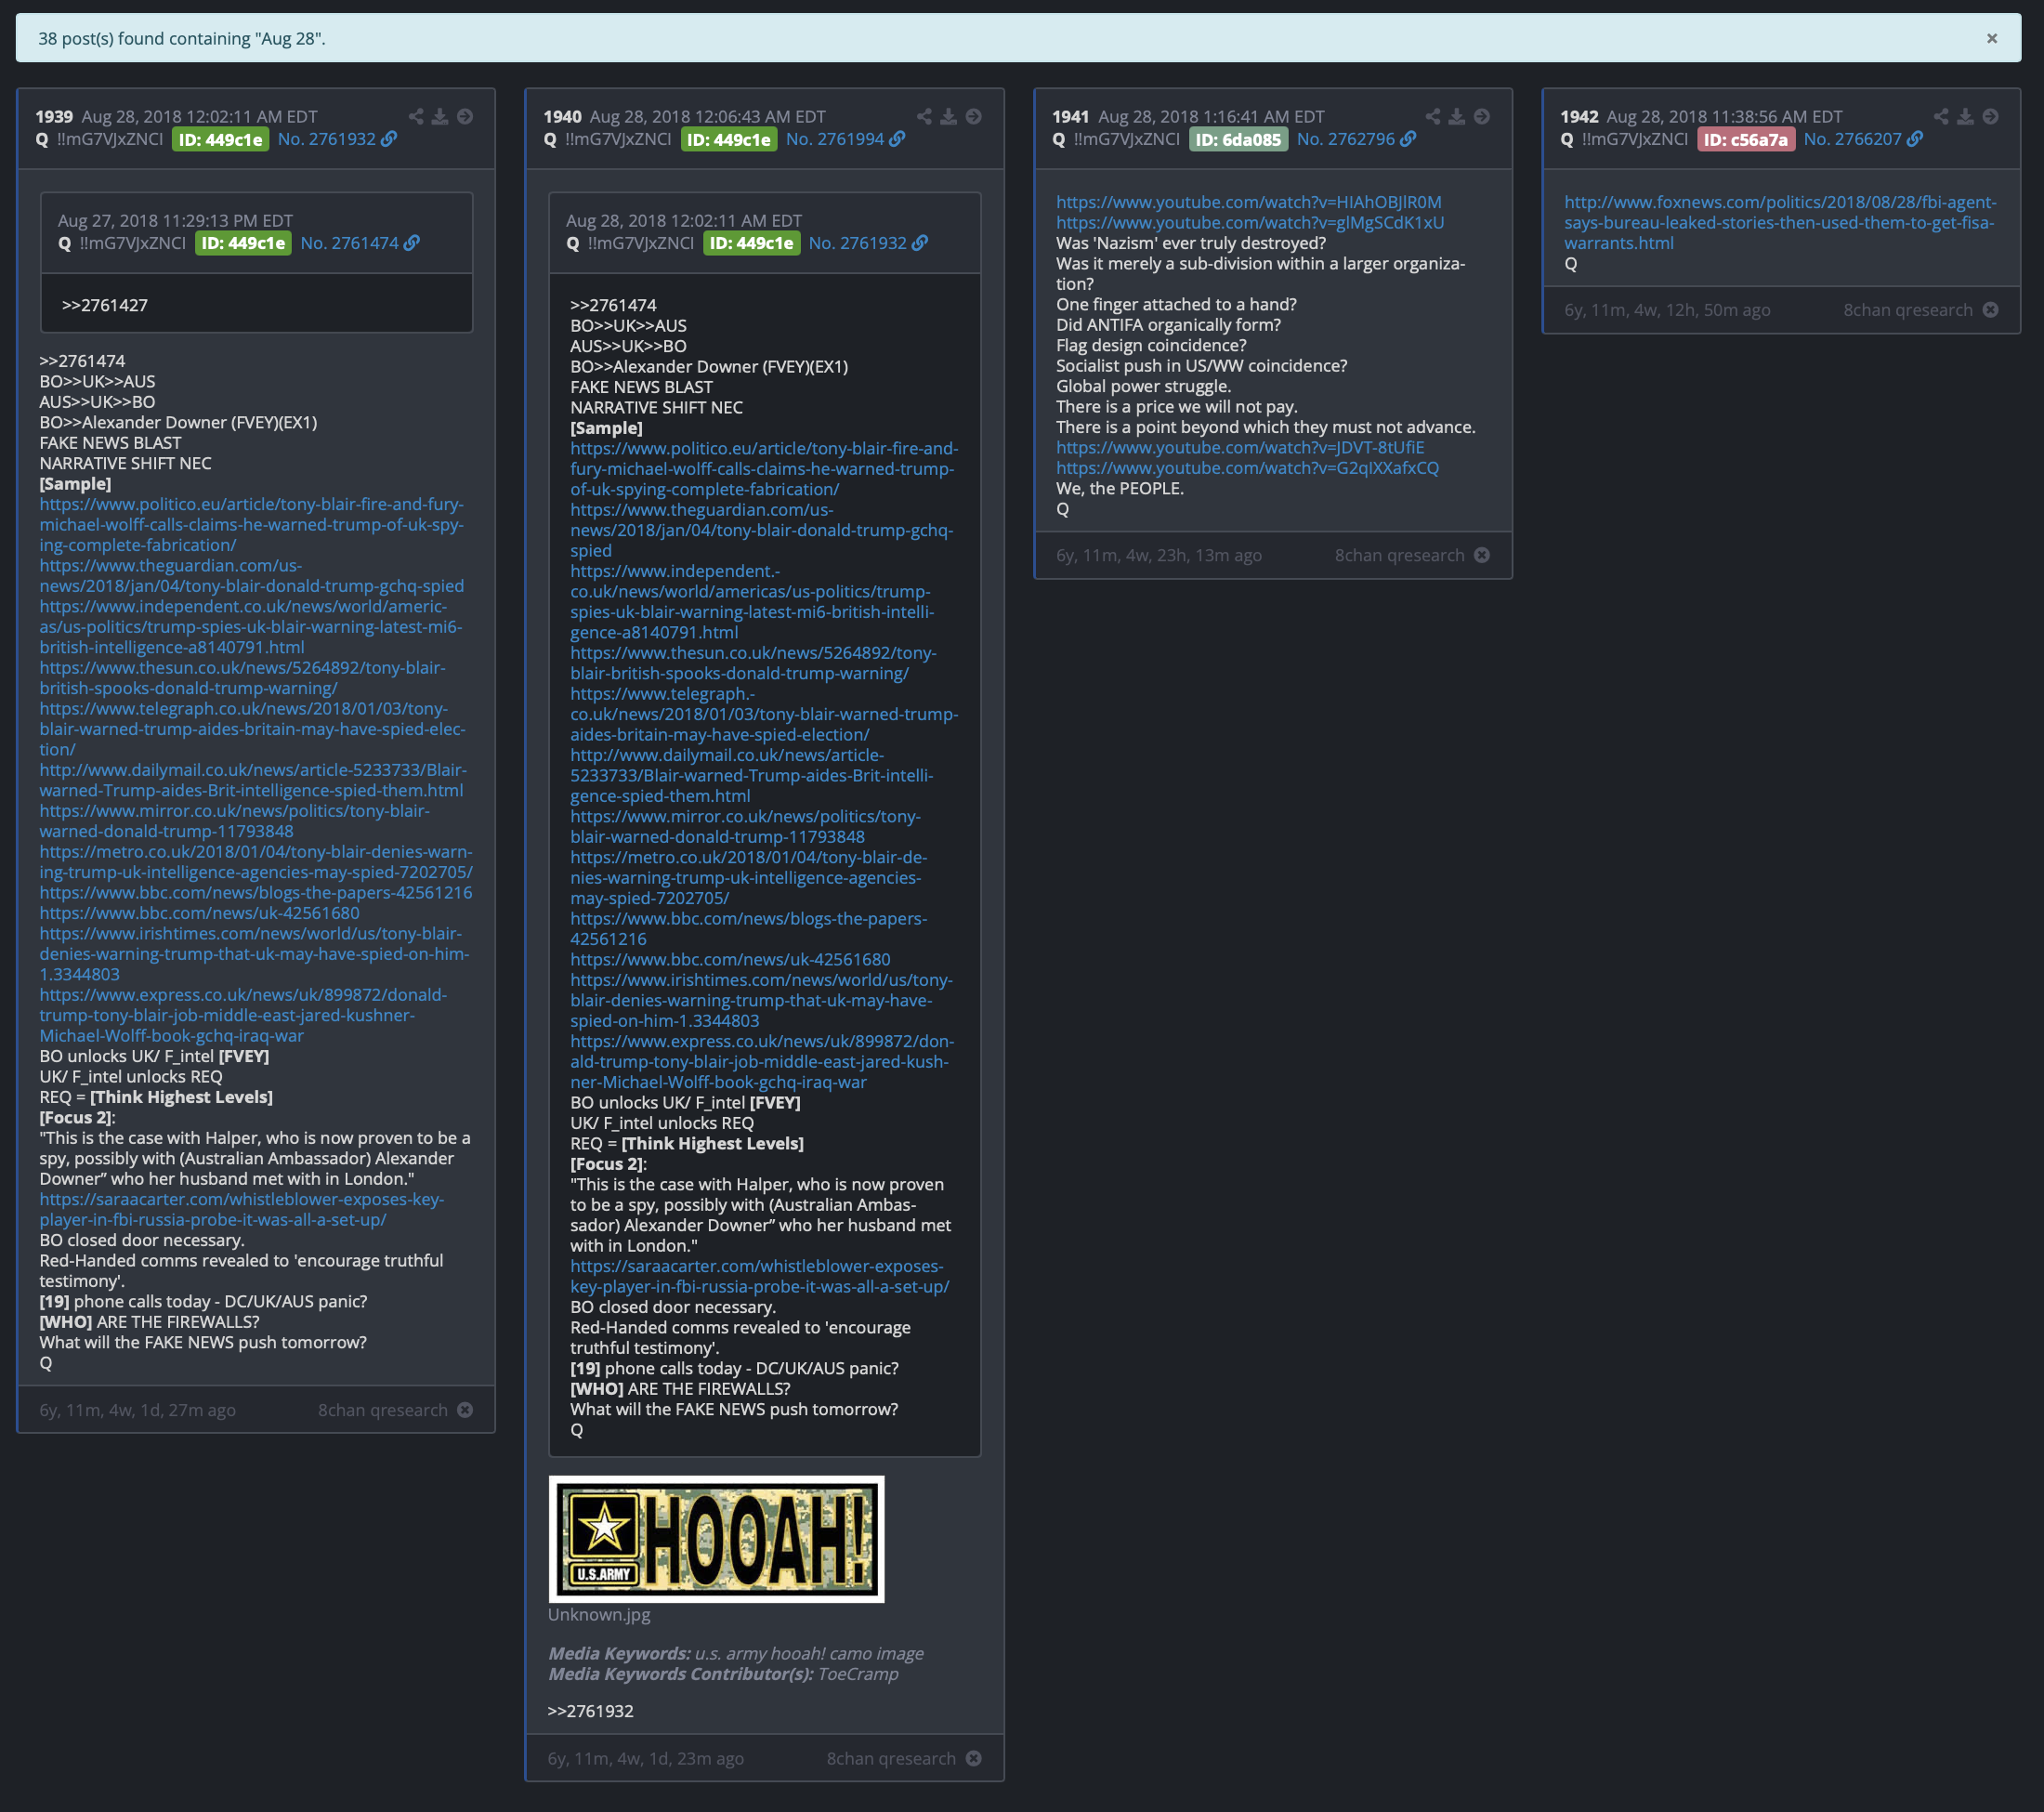The height and width of the screenshot is (1812, 2044).
Task: Select green ID: 449c1e badge on post 1939 header
Action: pyautogui.click(x=220, y=139)
